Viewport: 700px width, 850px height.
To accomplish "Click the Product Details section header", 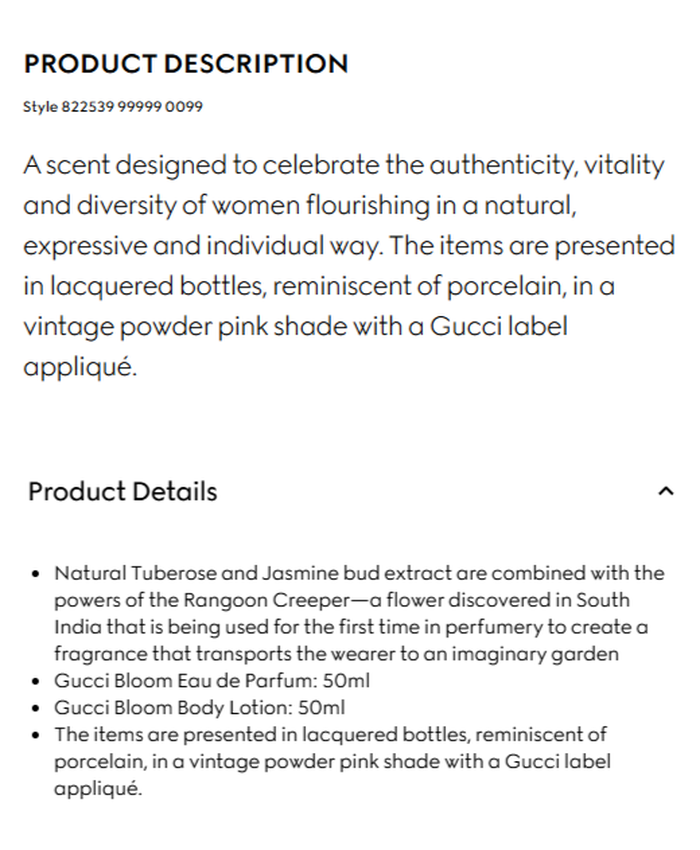I will click(x=122, y=491).
